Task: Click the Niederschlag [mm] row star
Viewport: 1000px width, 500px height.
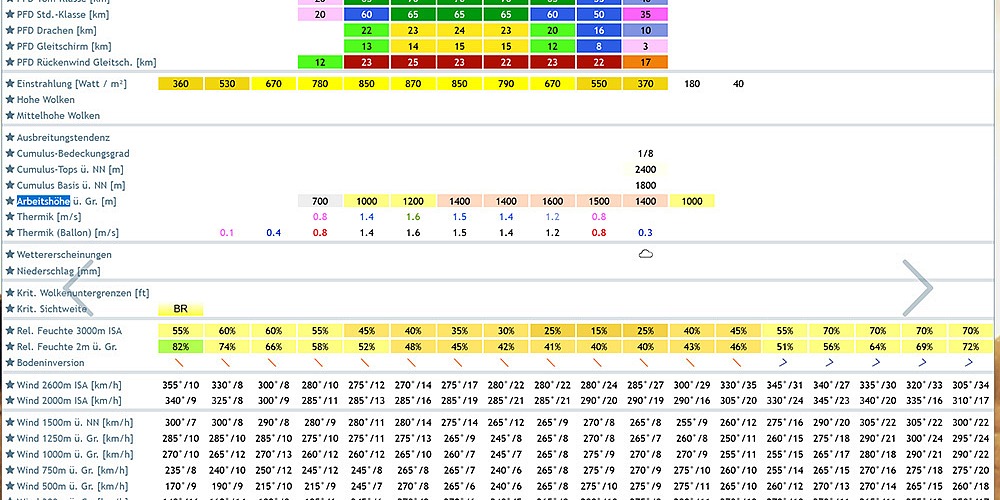Action: [x=10, y=270]
